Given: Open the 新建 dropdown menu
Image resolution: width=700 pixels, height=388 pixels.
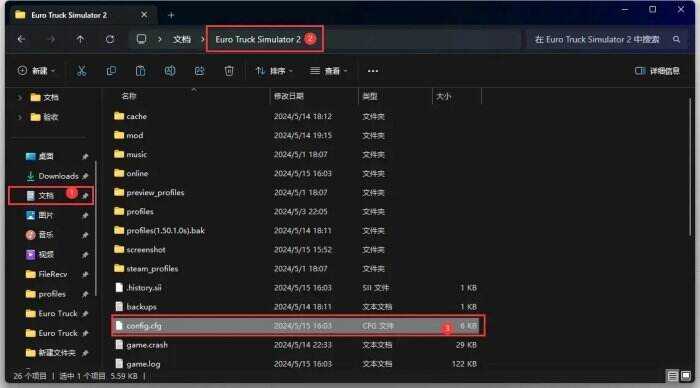Looking at the screenshot, I should [36, 71].
